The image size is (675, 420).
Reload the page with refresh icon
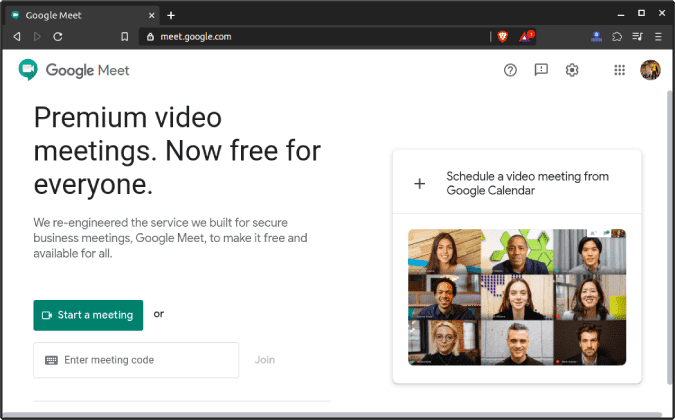point(58,37)
